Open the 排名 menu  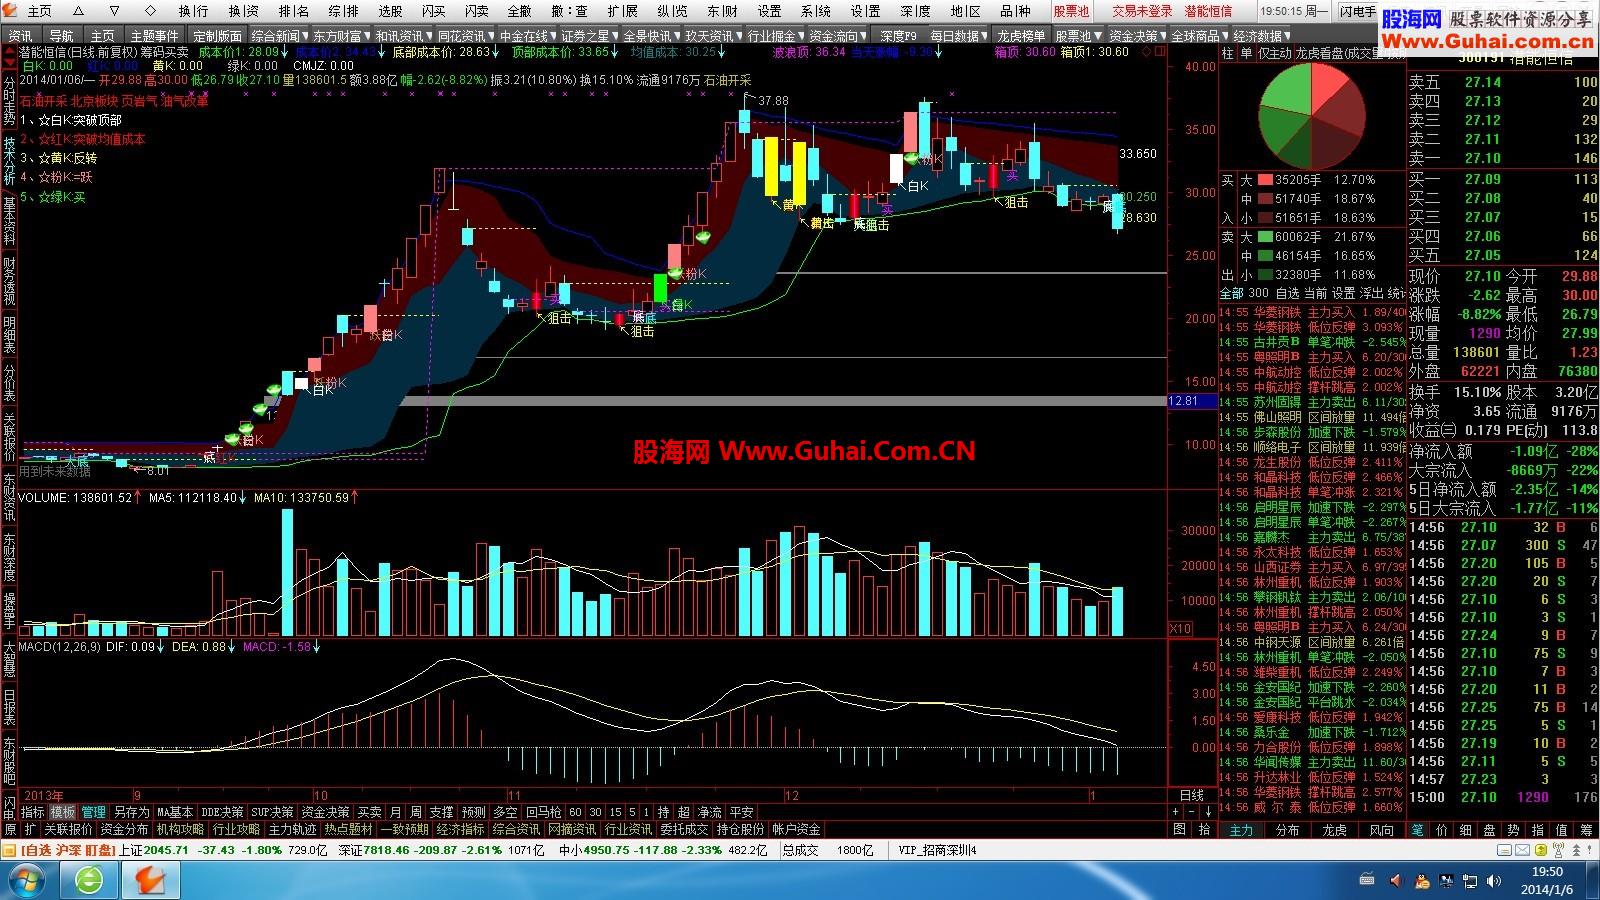(x=293, y=11)
